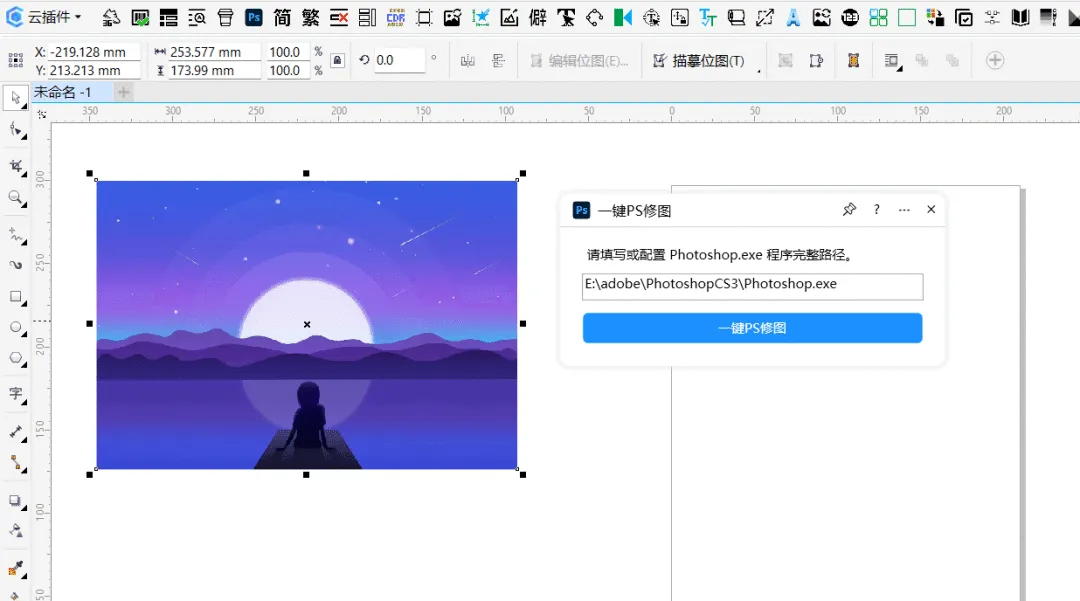Select the Freehand tool in the toolbox
The height and width of the screenshot is (601, 1080).
tap(16, 235)
